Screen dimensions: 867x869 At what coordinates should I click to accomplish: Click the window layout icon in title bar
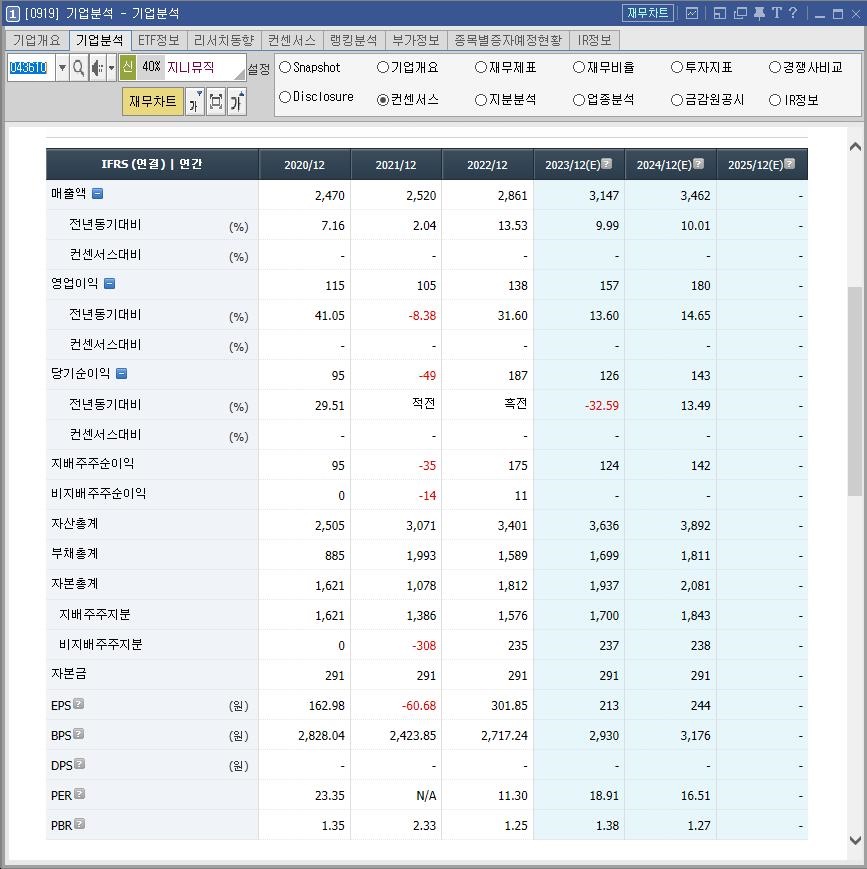[720, 13]
